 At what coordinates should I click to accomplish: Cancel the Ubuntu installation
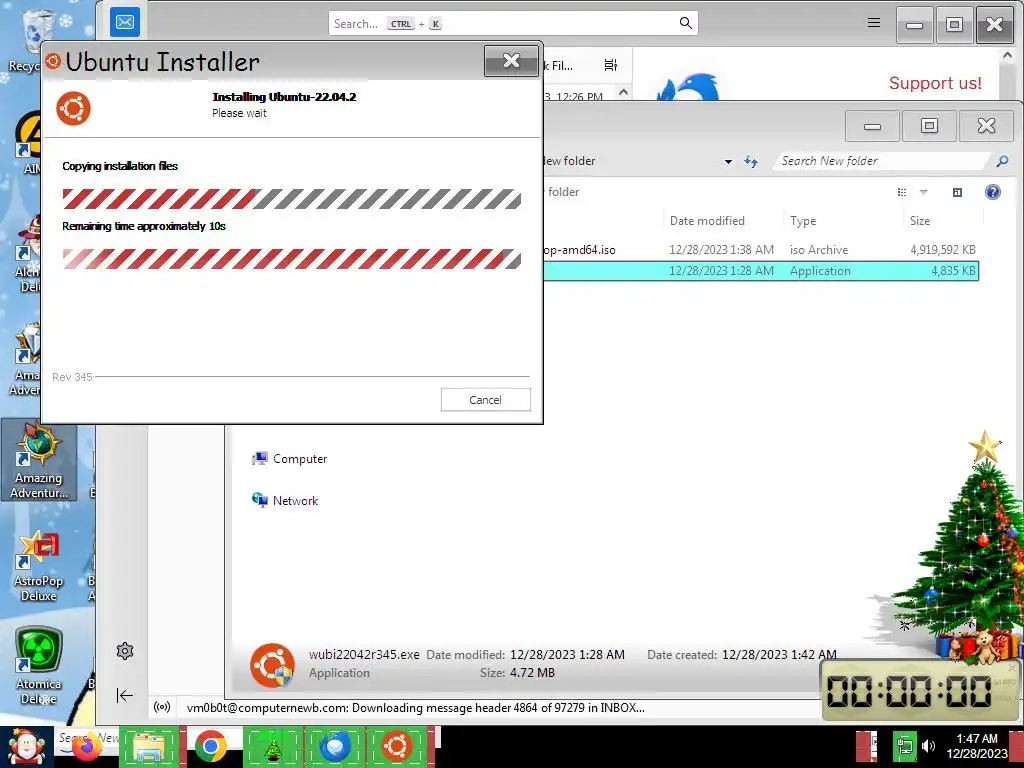click(x=485, y=400)
